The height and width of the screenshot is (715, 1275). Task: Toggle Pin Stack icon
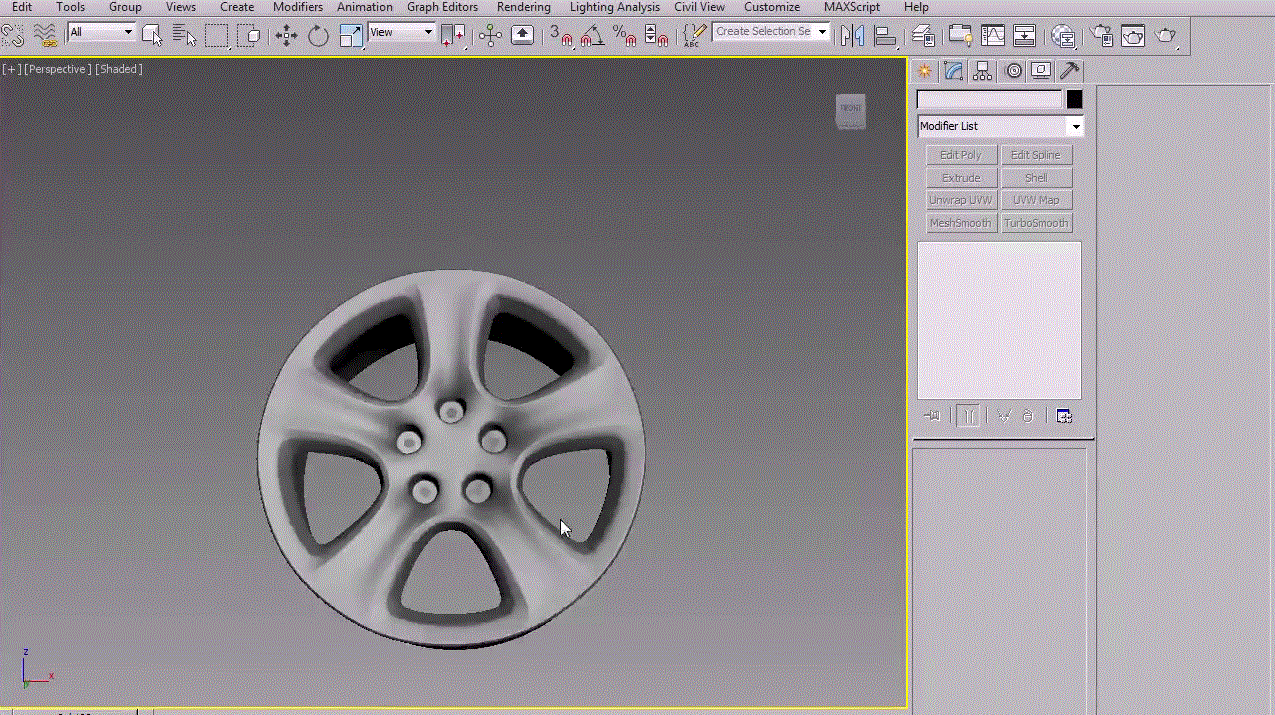pos(933,416)
